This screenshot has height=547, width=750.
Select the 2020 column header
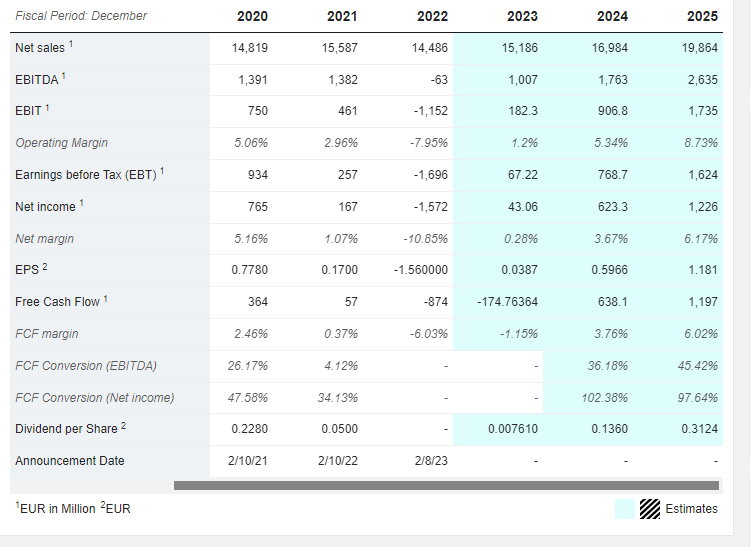253,16
